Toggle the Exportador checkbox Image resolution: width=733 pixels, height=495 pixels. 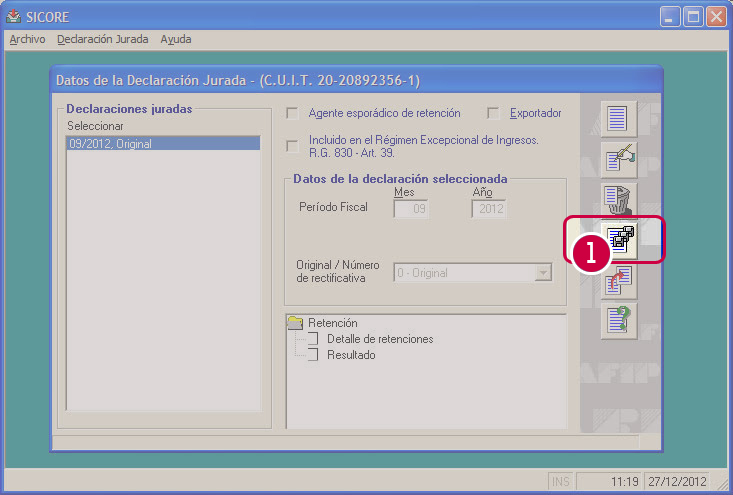coord(493,114)
